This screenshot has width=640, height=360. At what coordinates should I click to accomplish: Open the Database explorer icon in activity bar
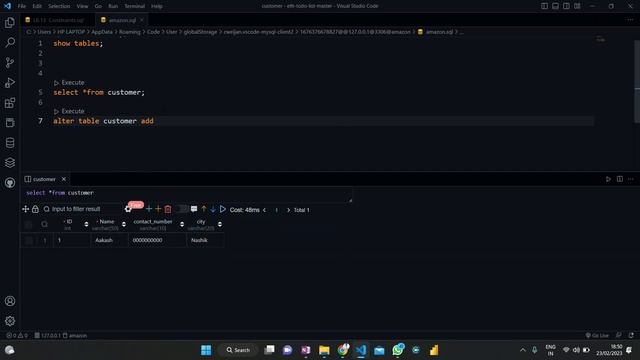click(x=10, y=142)
